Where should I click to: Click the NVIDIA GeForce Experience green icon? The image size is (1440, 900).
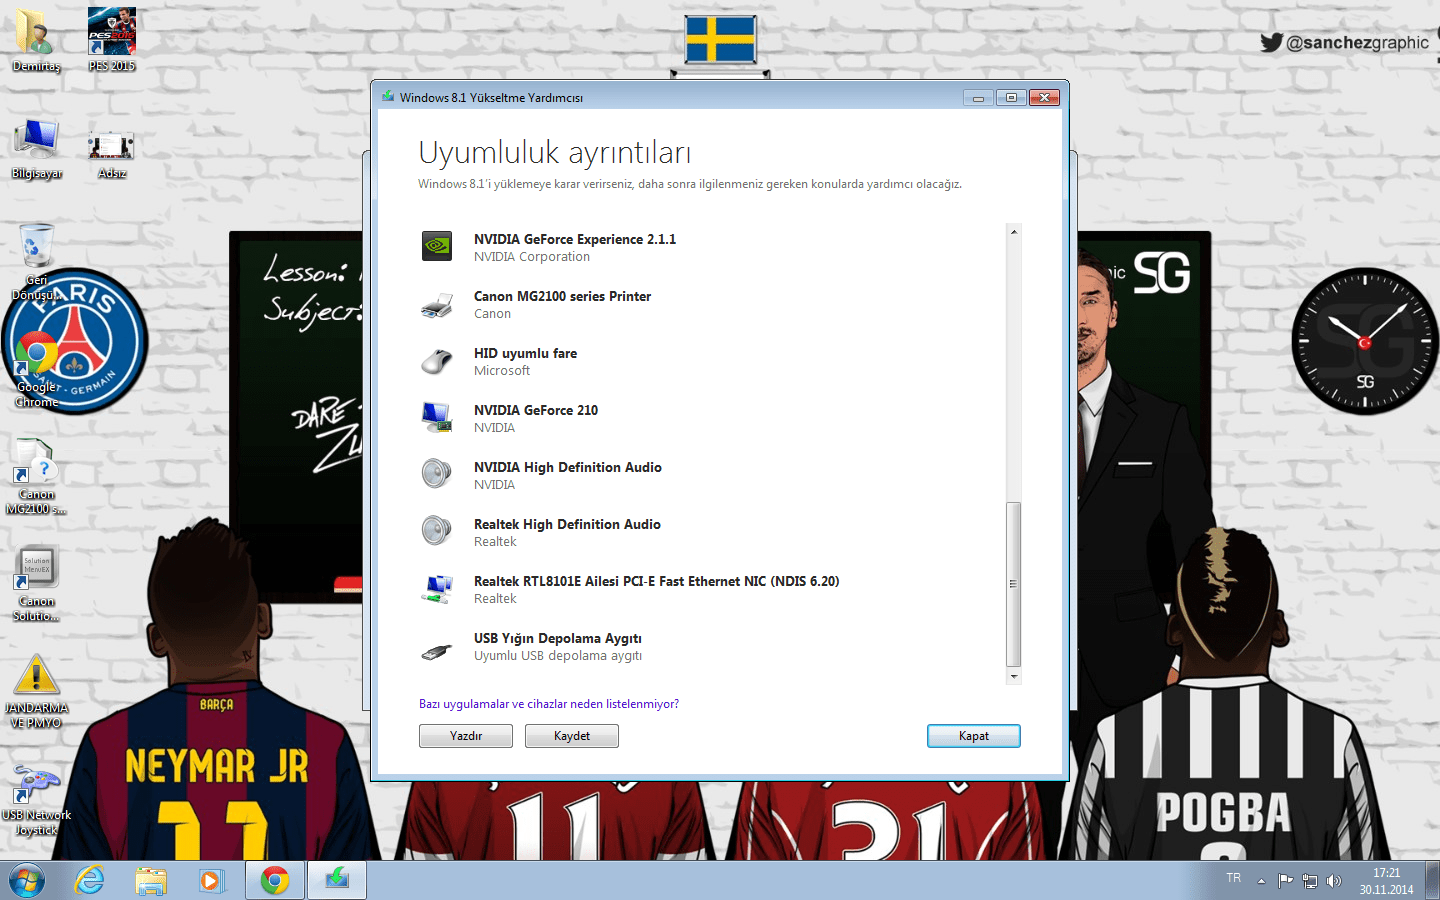pyautogui.click(x=437, y=246)
